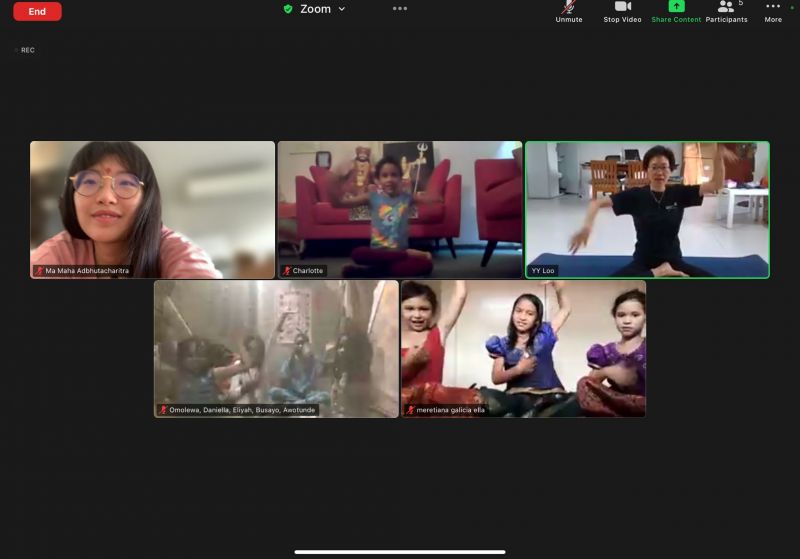Click muted mic icon beside Ma Maha Adbhutacharitra
Viewport: 800px width, 559px height.
[39, 271]
